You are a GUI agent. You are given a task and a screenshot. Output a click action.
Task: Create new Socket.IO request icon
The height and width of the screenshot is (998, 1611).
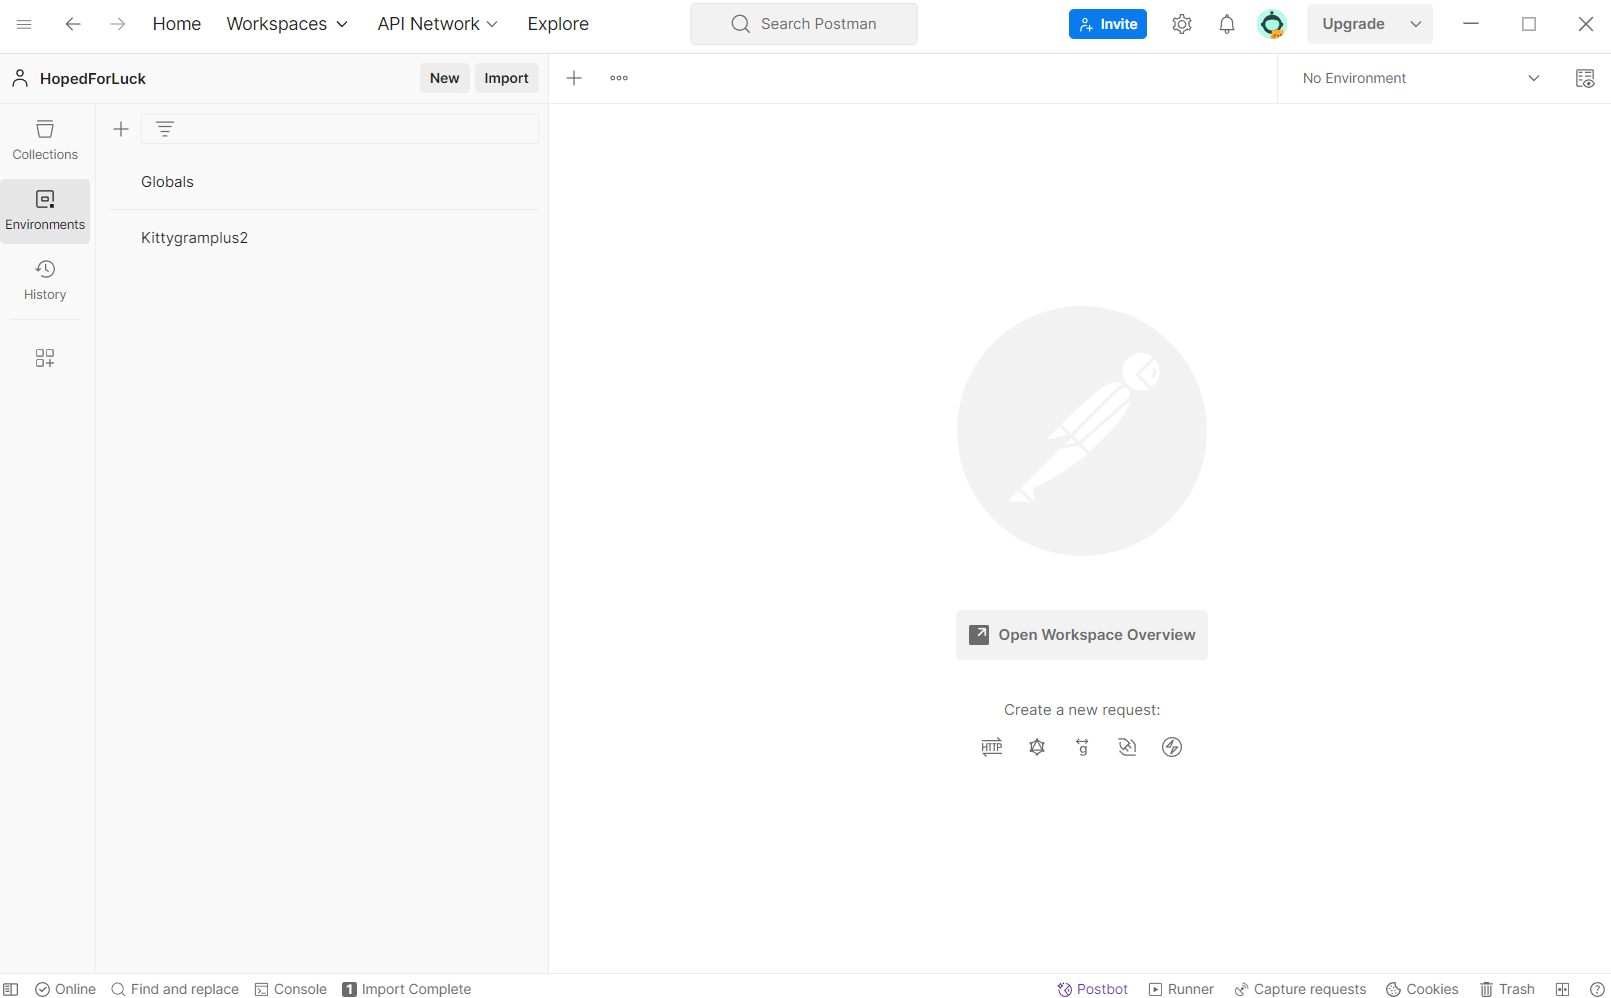(x=1172, y=747)
